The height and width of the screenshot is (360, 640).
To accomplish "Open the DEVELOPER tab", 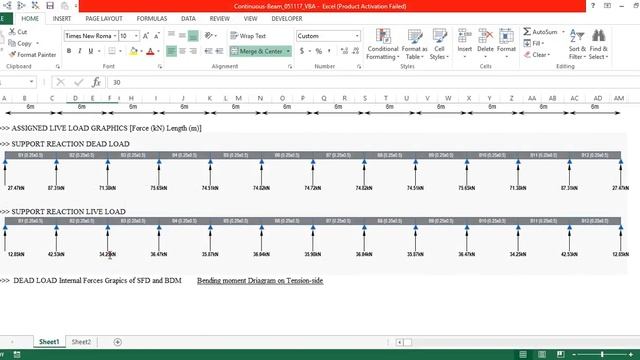I will pyautogui.click(x=287, y=19).
